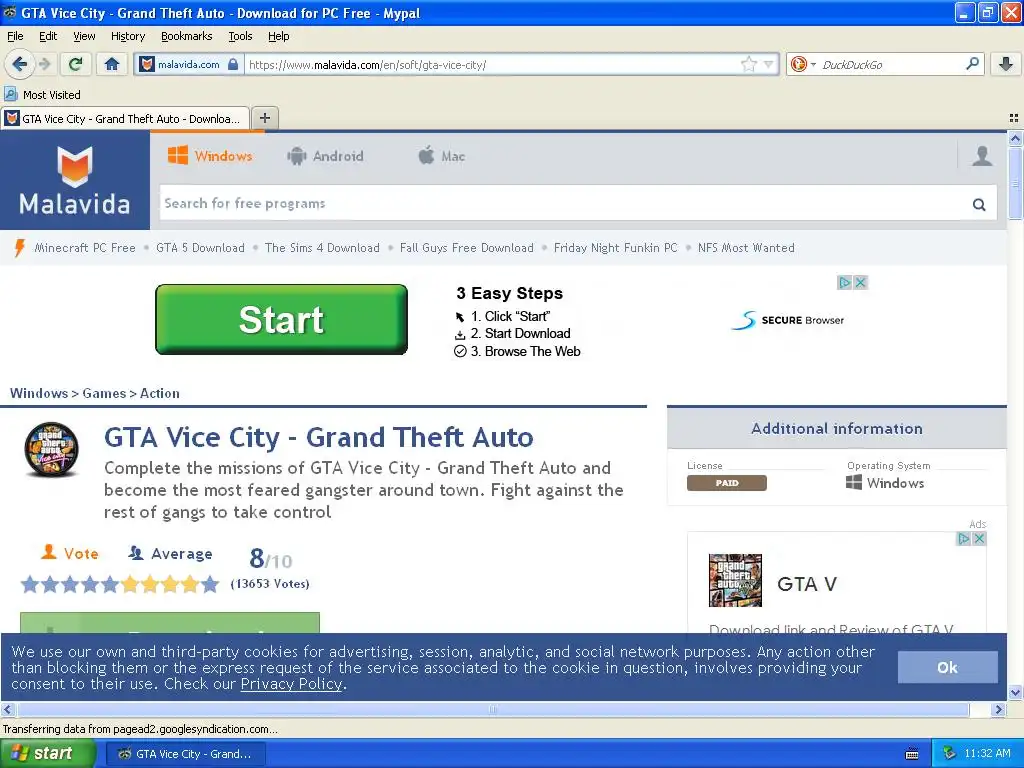
Task: Open the History menu
Action: coord(128,36)
